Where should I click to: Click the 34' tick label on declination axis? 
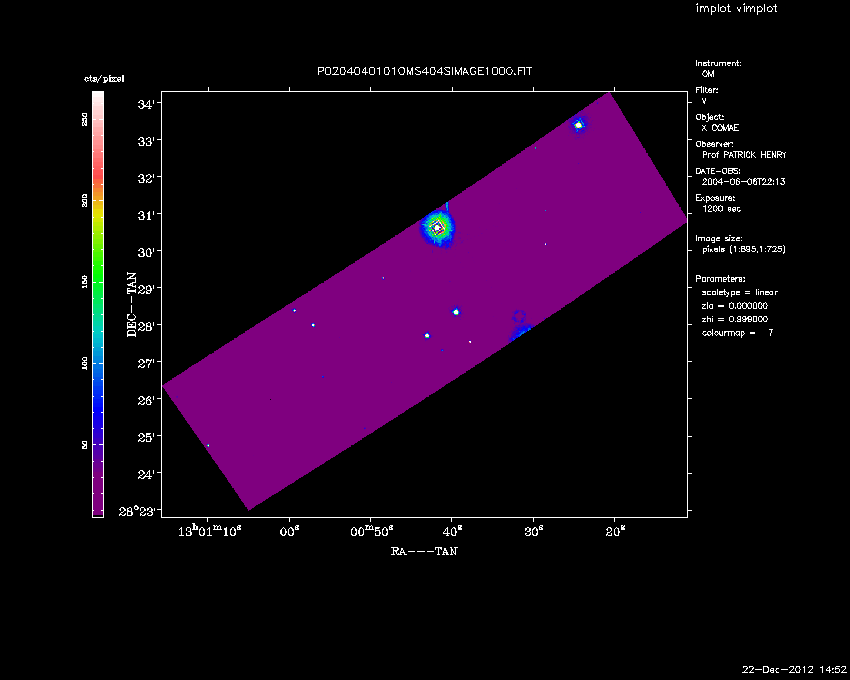click(x=146, y=104)
